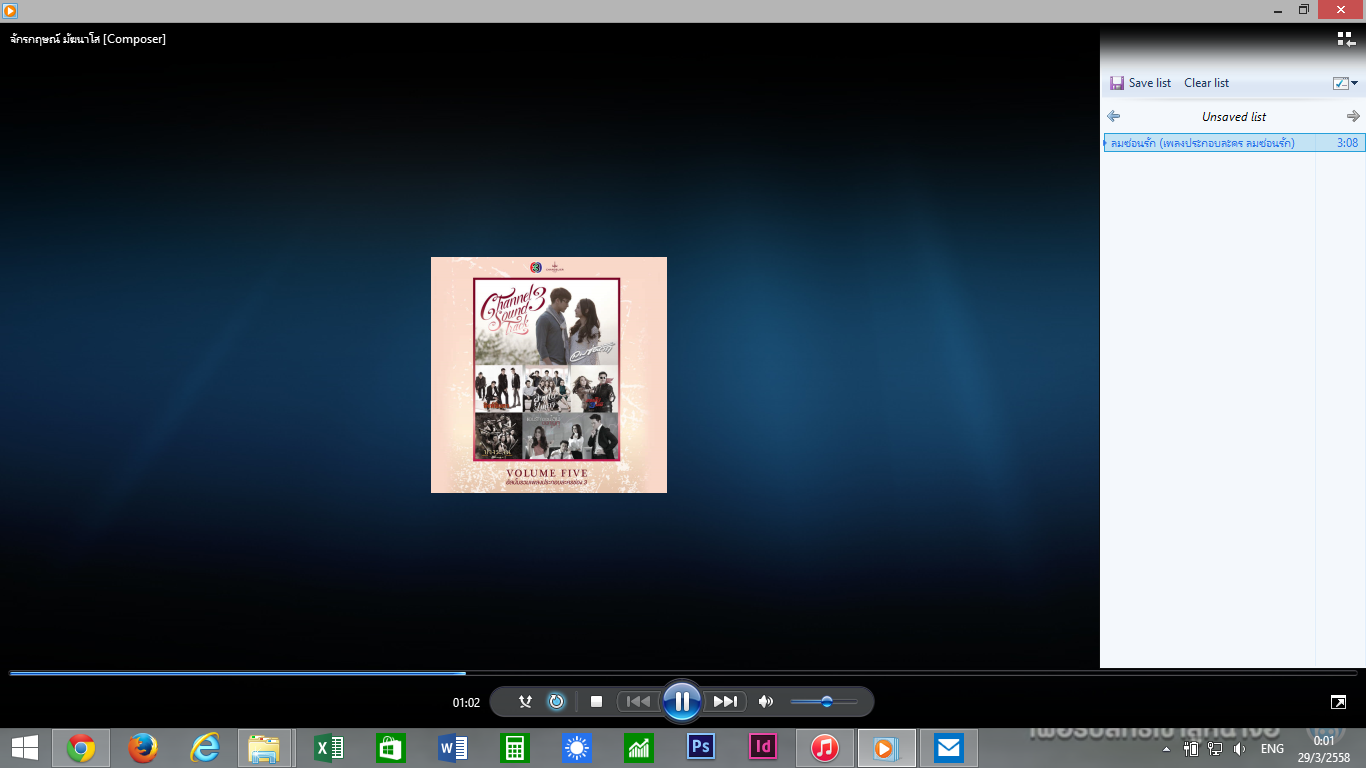Skip to next track

click(725, 702)
